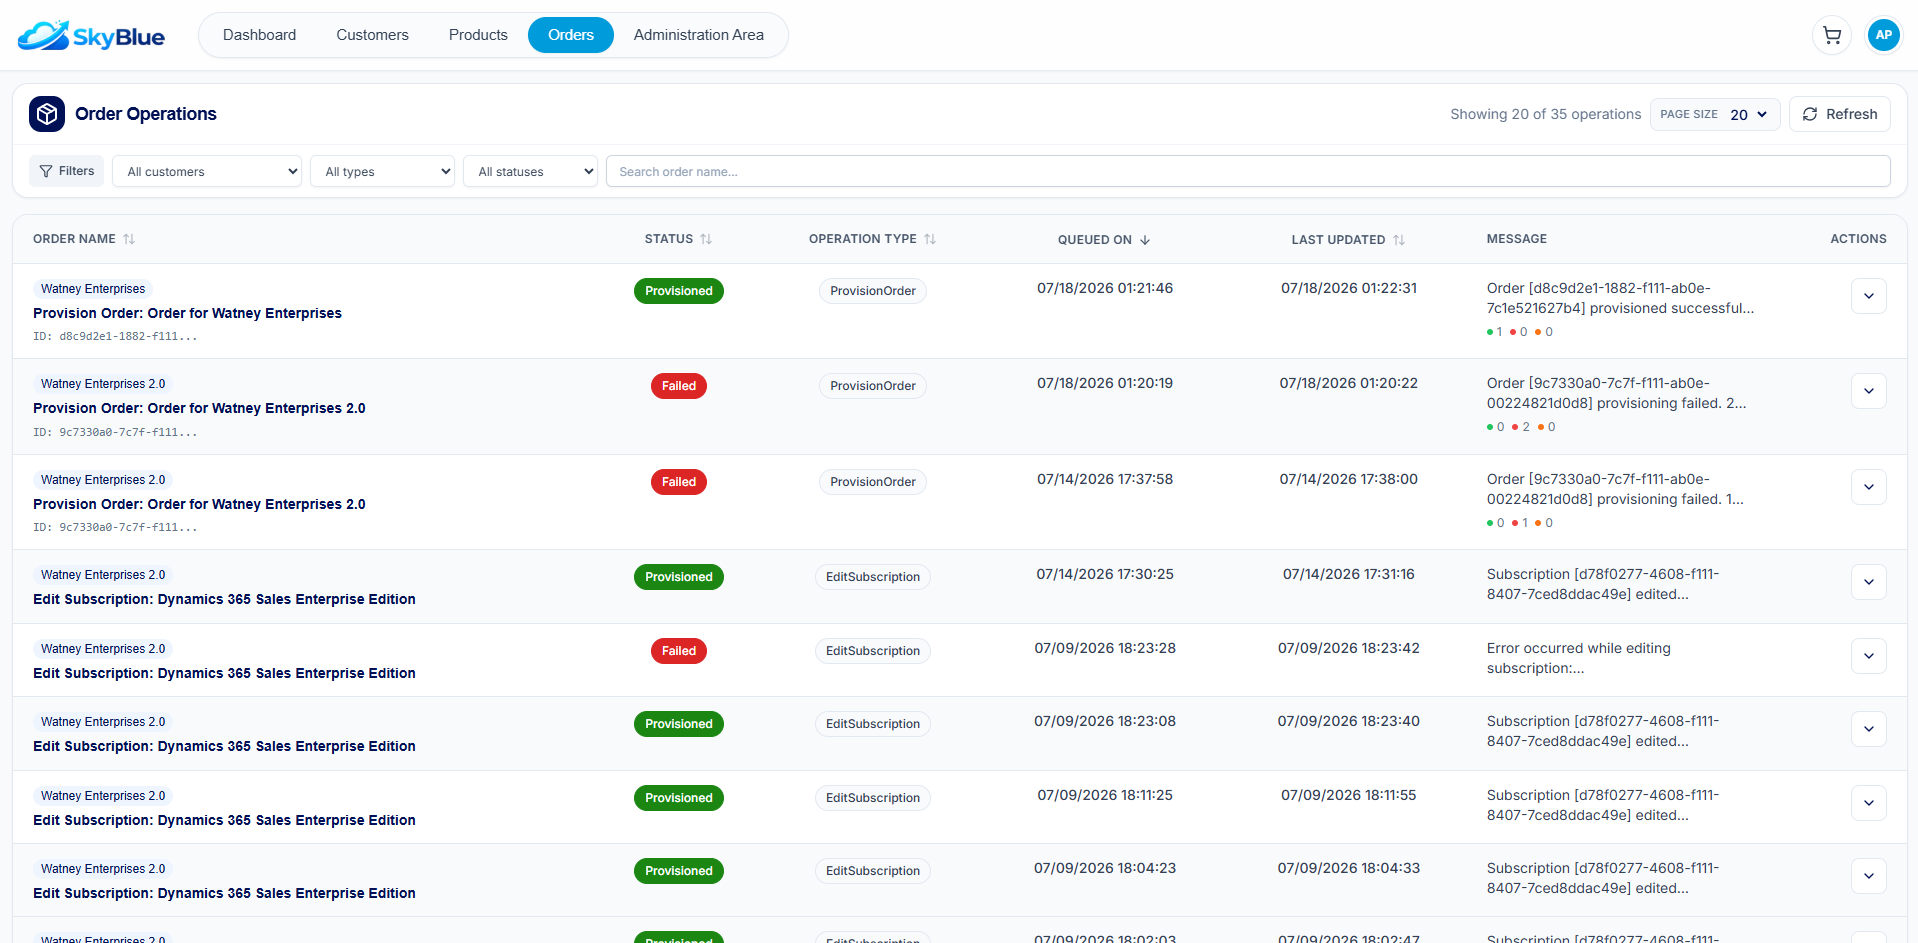Sort by Order Name column arrows
Viewport: 1918px width, 943px height.
click(x=129, y=239)
